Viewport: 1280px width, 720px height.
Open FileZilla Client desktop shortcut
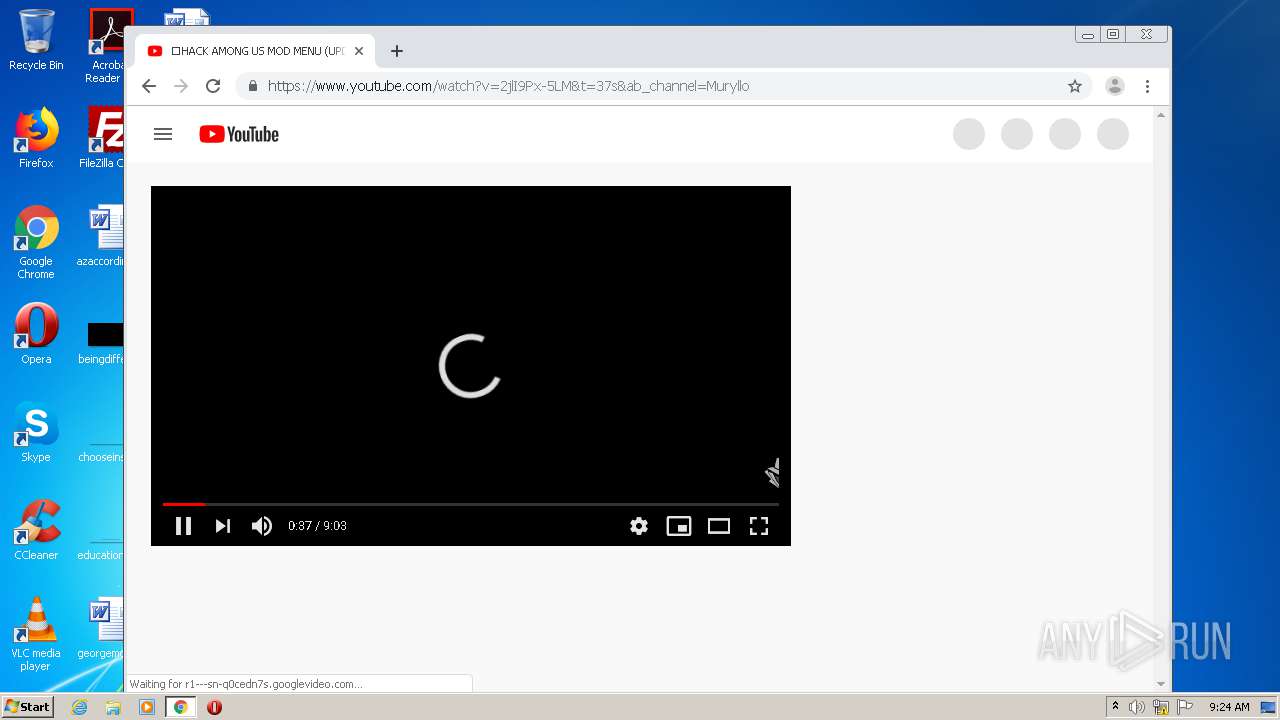click(102, 138)
